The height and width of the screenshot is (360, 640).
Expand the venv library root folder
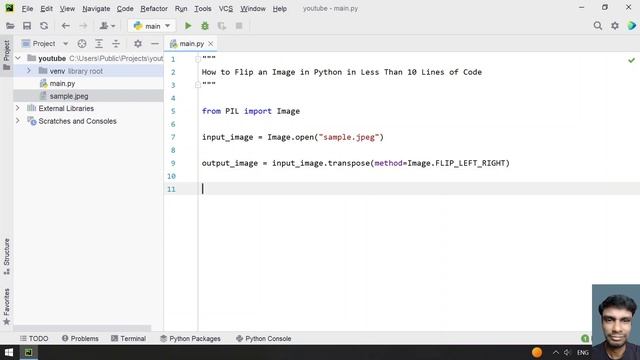(x=29, y=71)
